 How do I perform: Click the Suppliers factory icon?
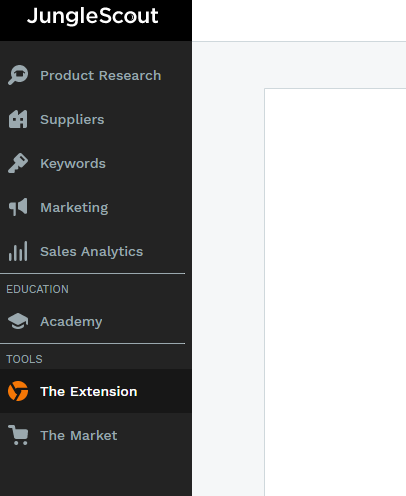tap(18, 119)
